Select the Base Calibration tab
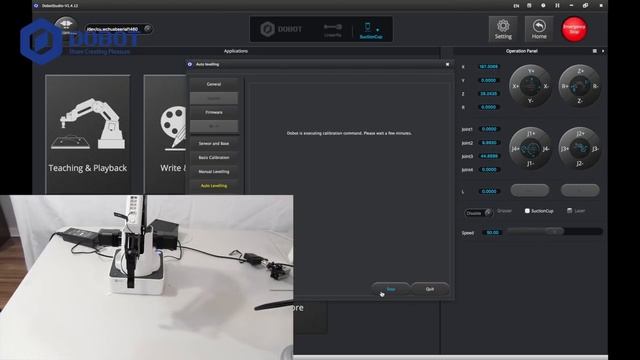Viewport: 640px width, 360px height. coord(214,158)
